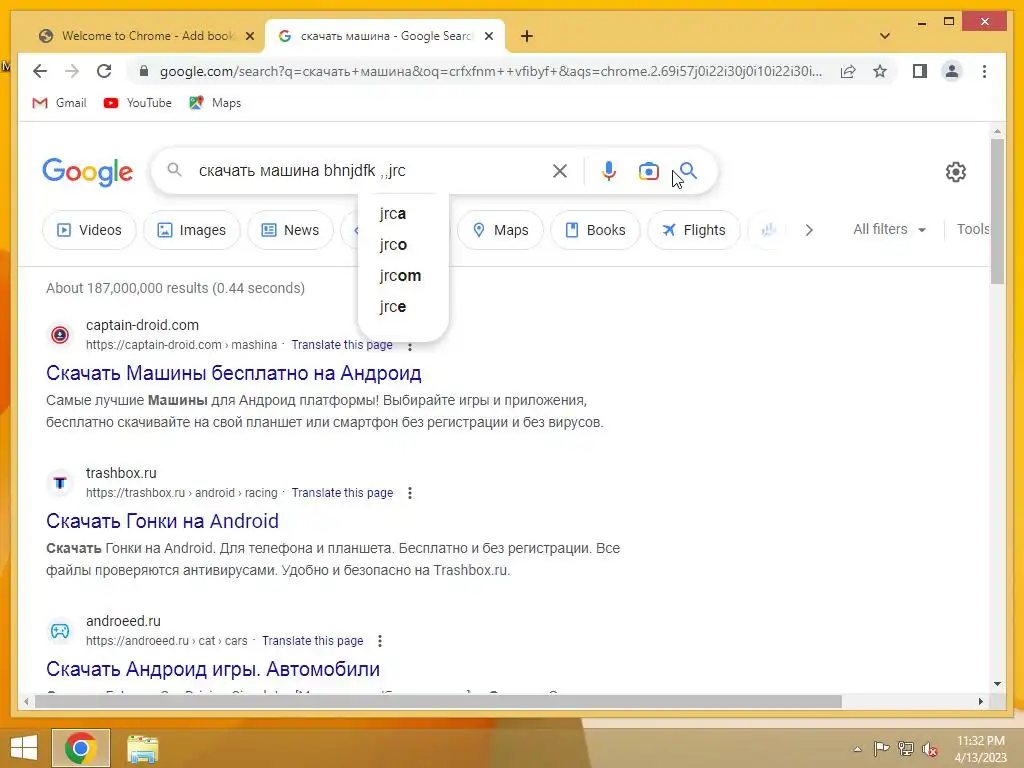Select the jrco suggestion
The width and height of the screenshot is (1024, 768).
click(403, 244)
